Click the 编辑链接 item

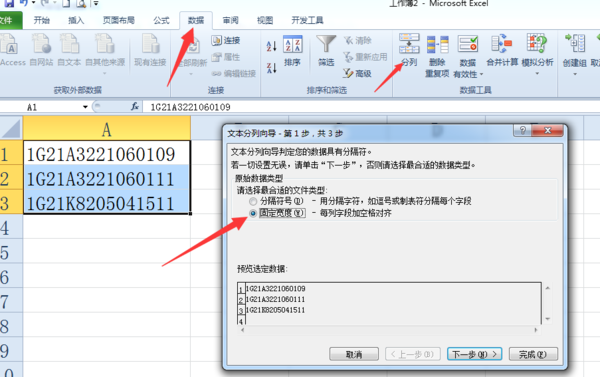click(234, 73)
